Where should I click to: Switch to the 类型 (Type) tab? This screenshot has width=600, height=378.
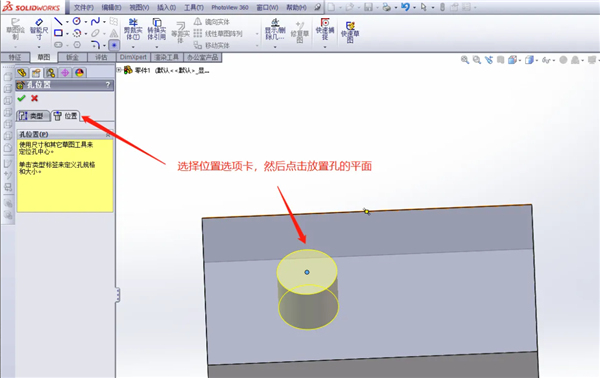click(x=33, y=116)
